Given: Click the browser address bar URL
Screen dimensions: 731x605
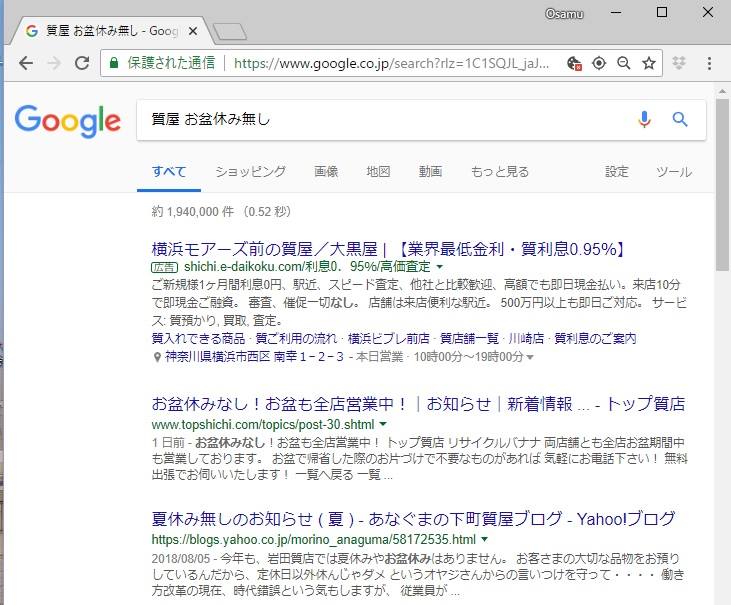Looking at the screenshot, I should tap(392, 63).
